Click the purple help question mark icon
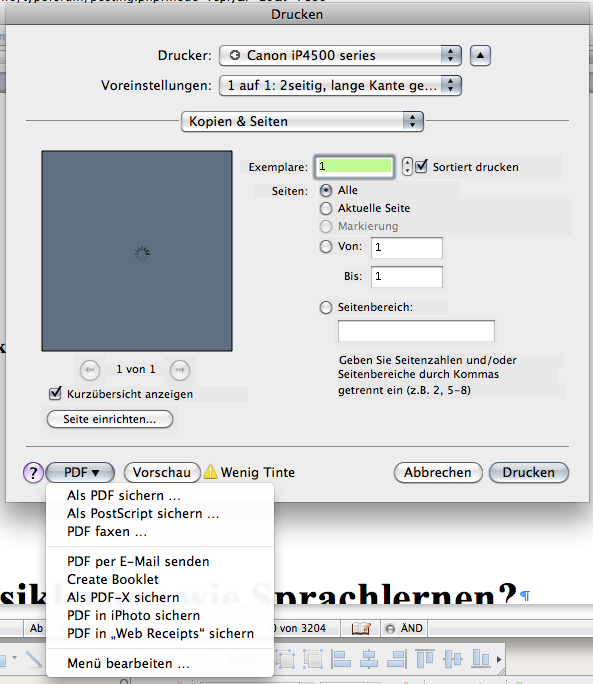The image size is (593, 684). (33, 472)
